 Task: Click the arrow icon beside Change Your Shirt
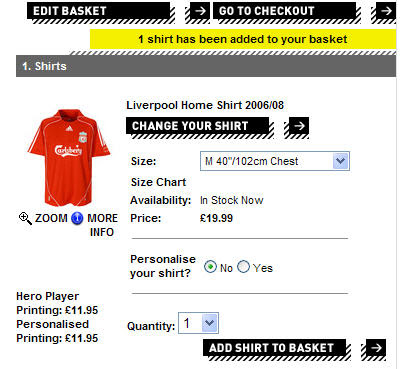[x=299, y=127]
